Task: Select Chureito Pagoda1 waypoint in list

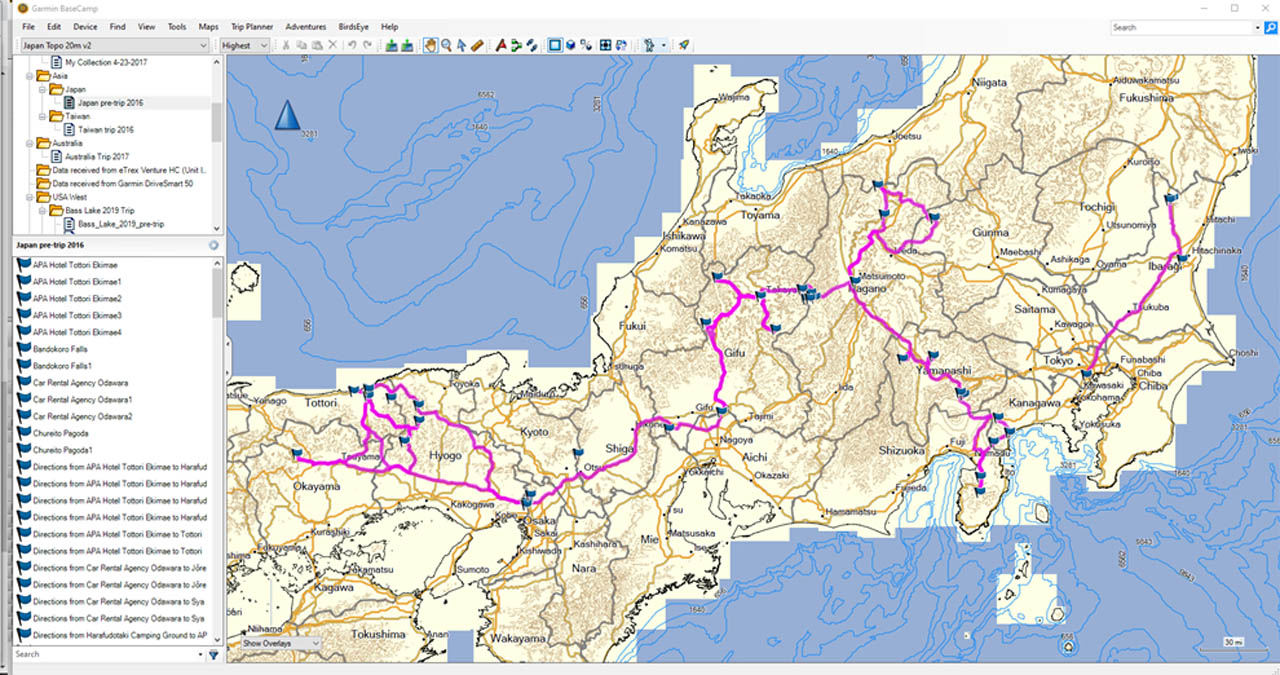Action: coord(62,450)
